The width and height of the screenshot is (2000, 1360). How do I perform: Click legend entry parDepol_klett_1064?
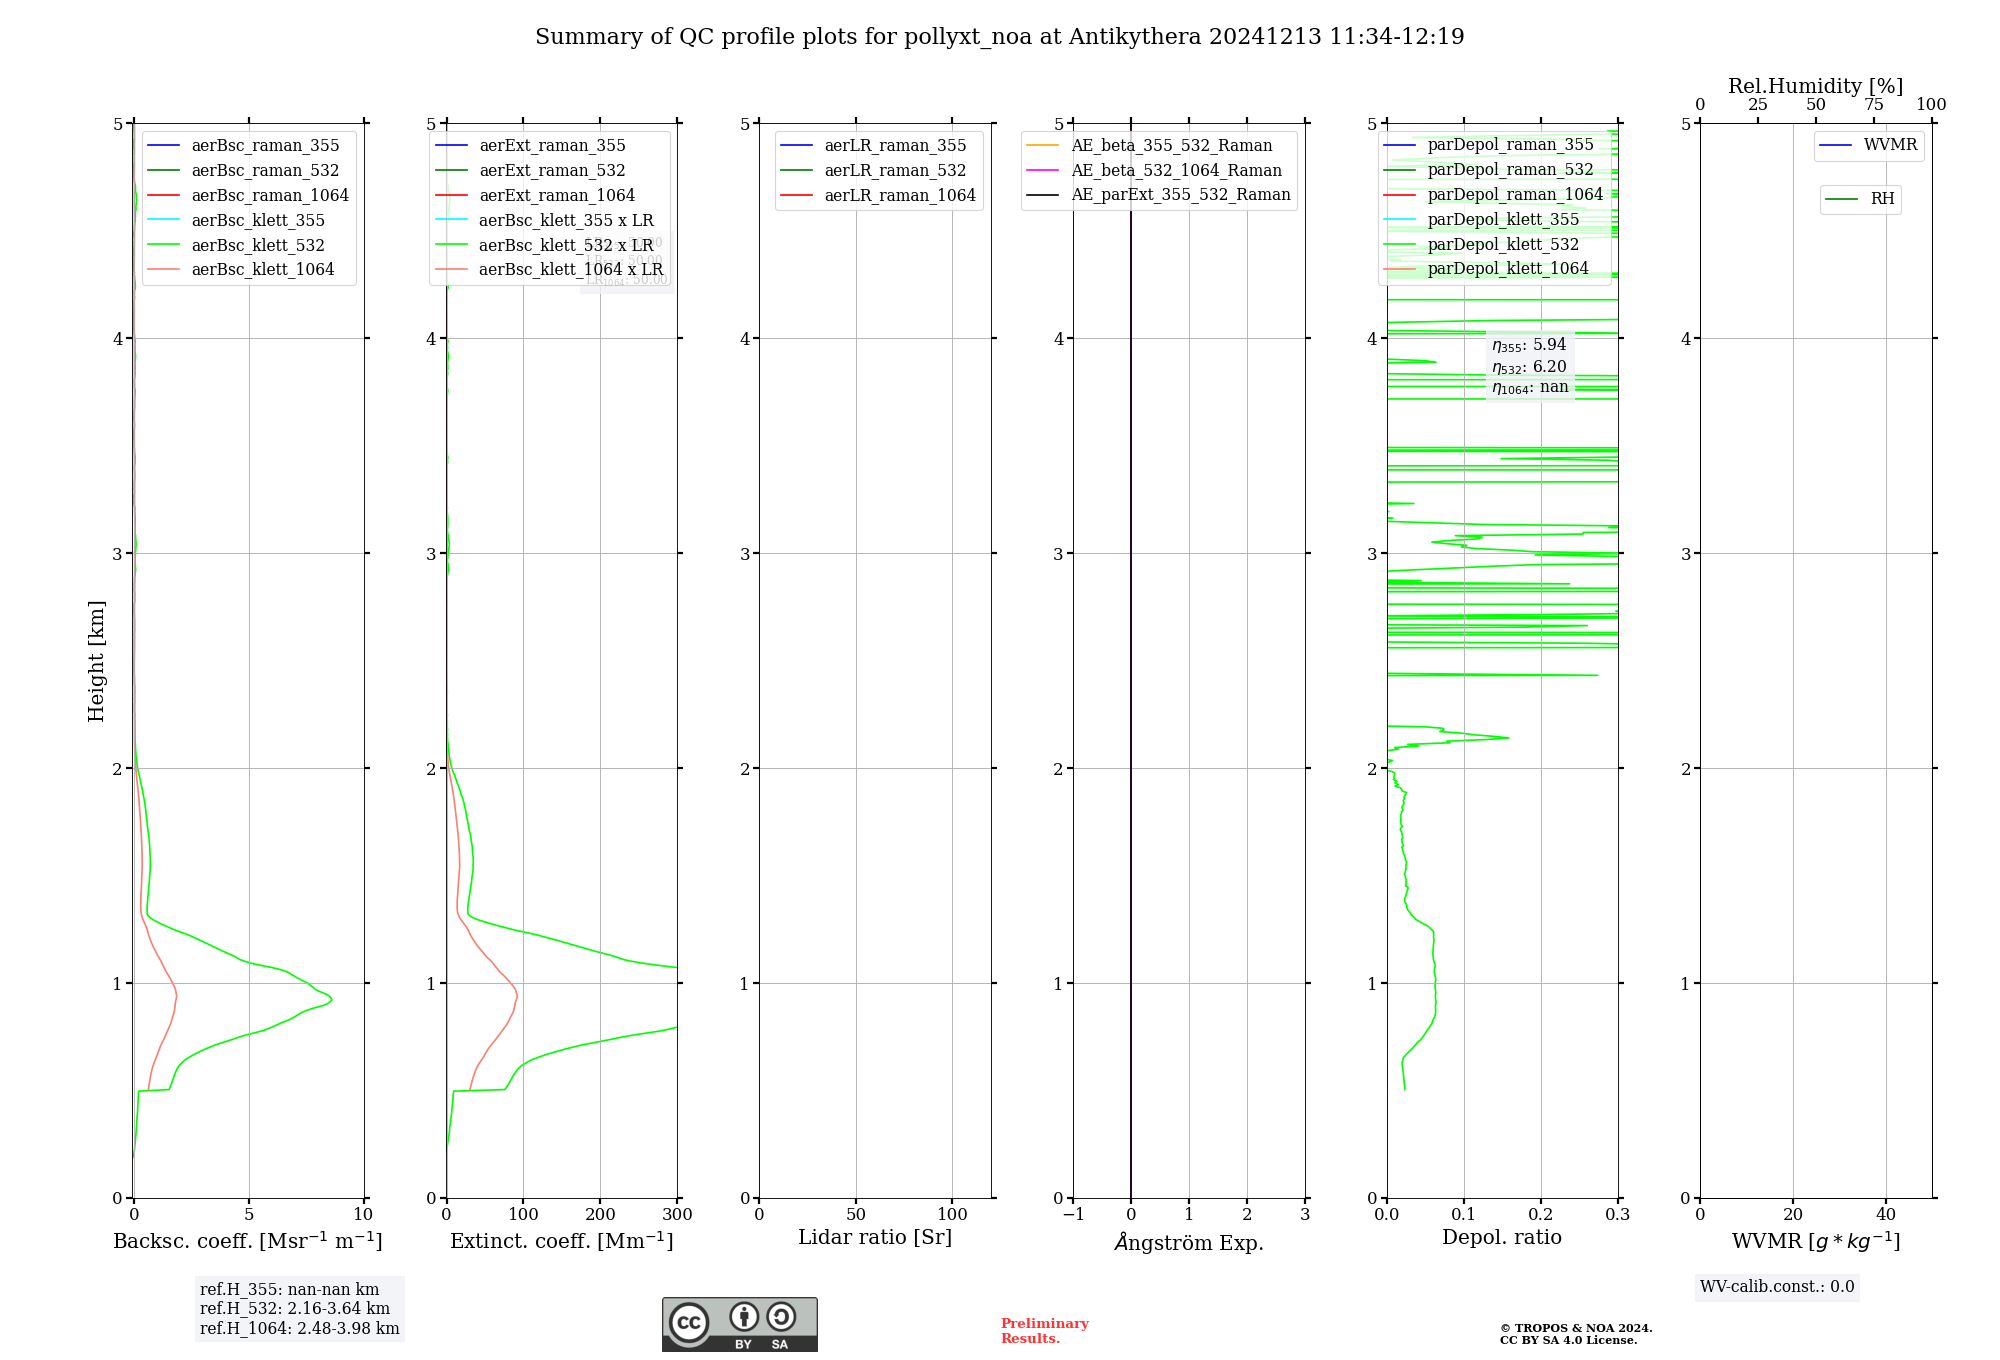[x=1487, y=269]
